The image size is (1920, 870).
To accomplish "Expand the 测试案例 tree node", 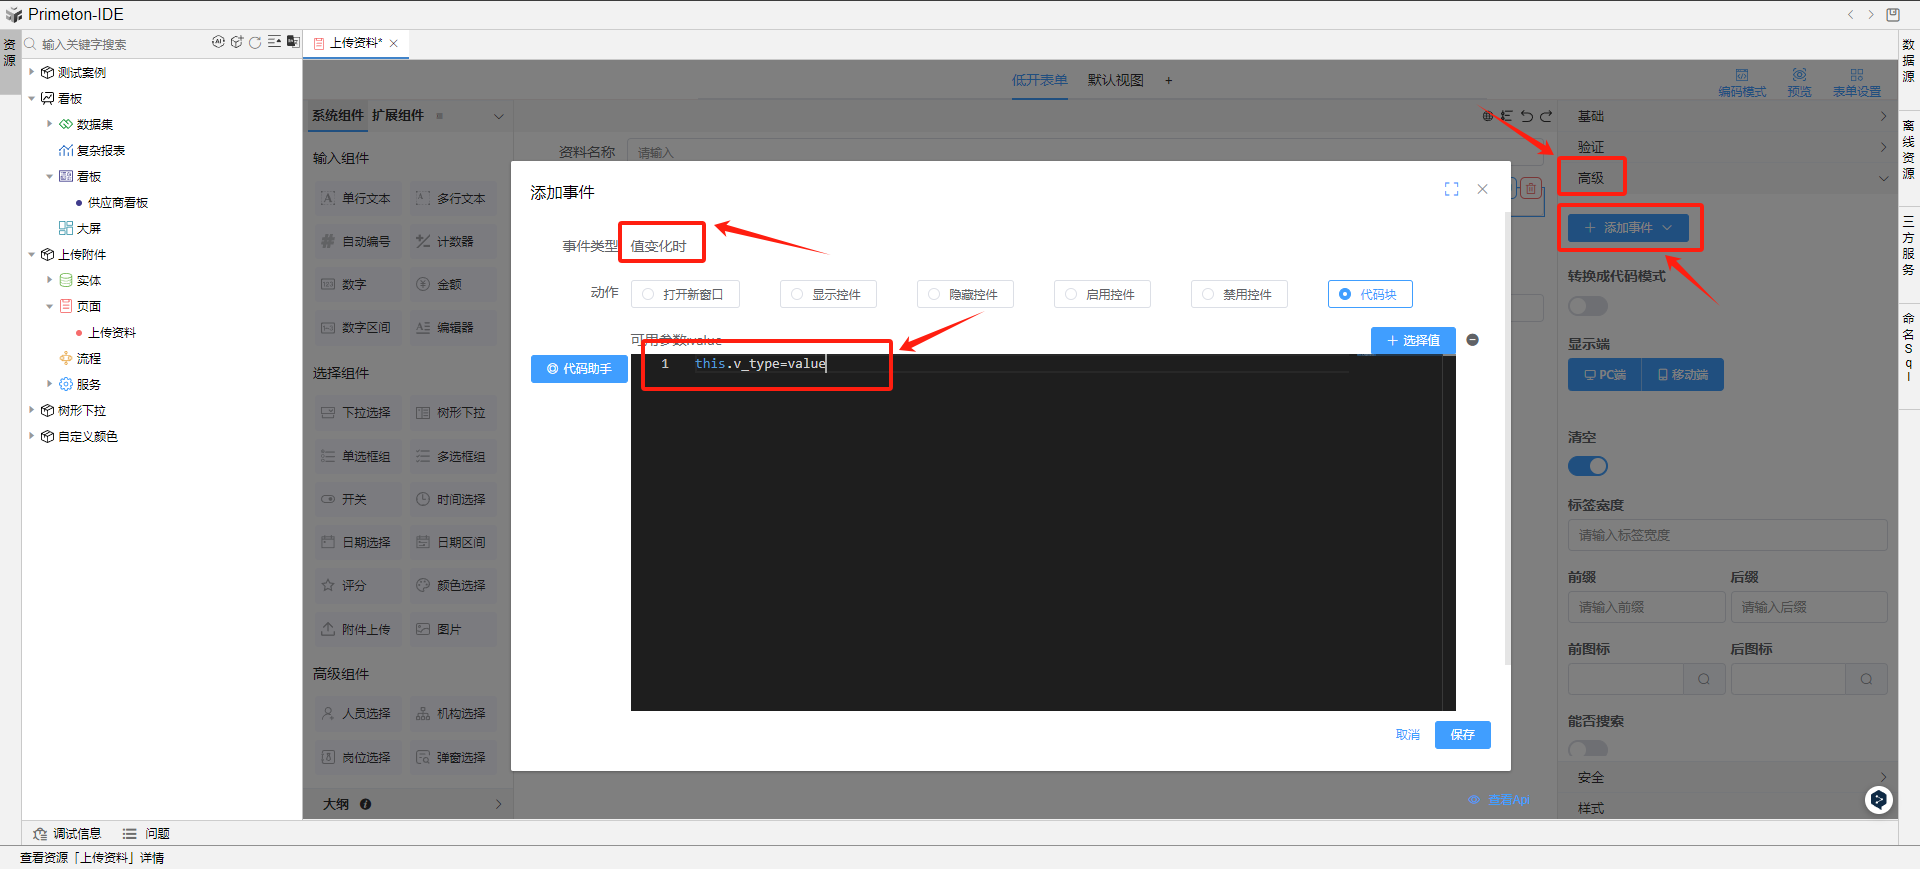I will [32, 72].
